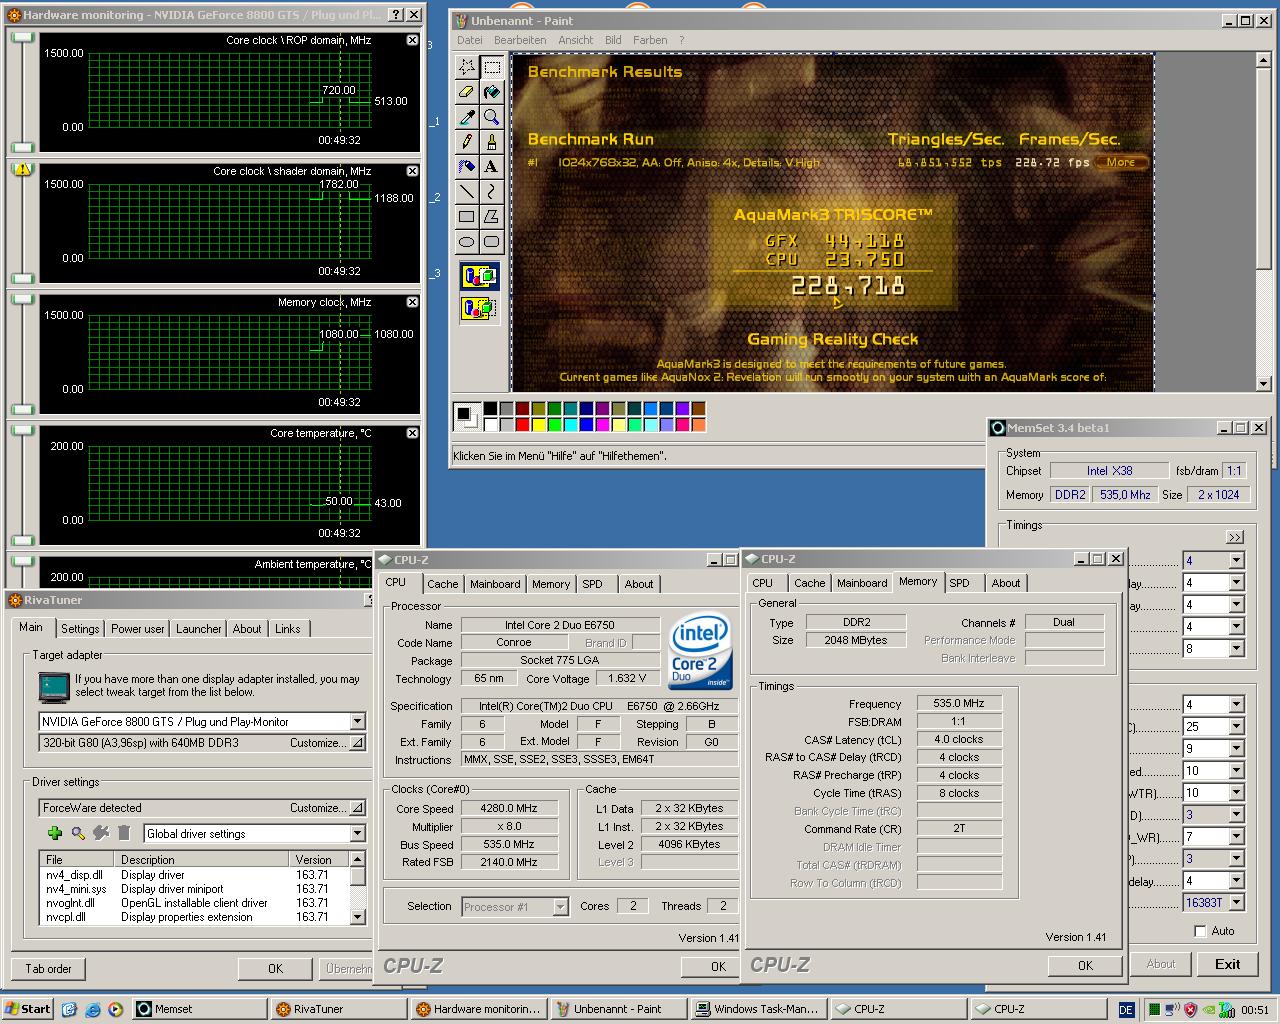Click the warning icon beside shader domain graph
The width and height of the screenshot is (1280, 1024).
pos(22,170)
